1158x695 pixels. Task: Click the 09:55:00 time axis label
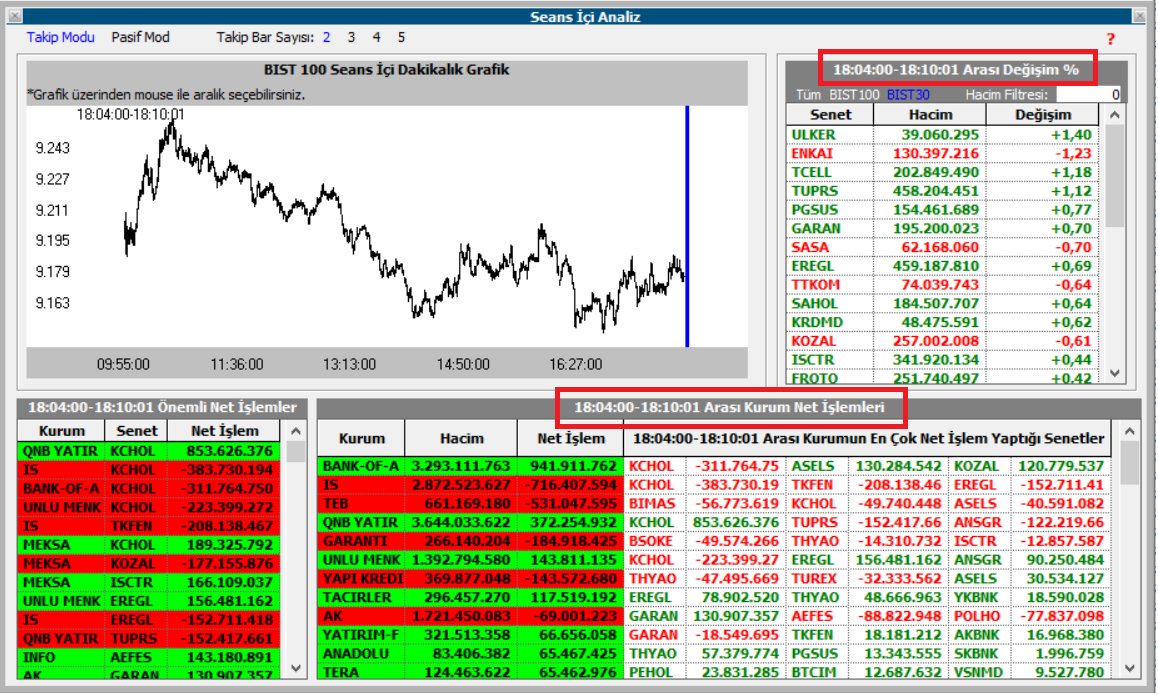coord(123,364)
